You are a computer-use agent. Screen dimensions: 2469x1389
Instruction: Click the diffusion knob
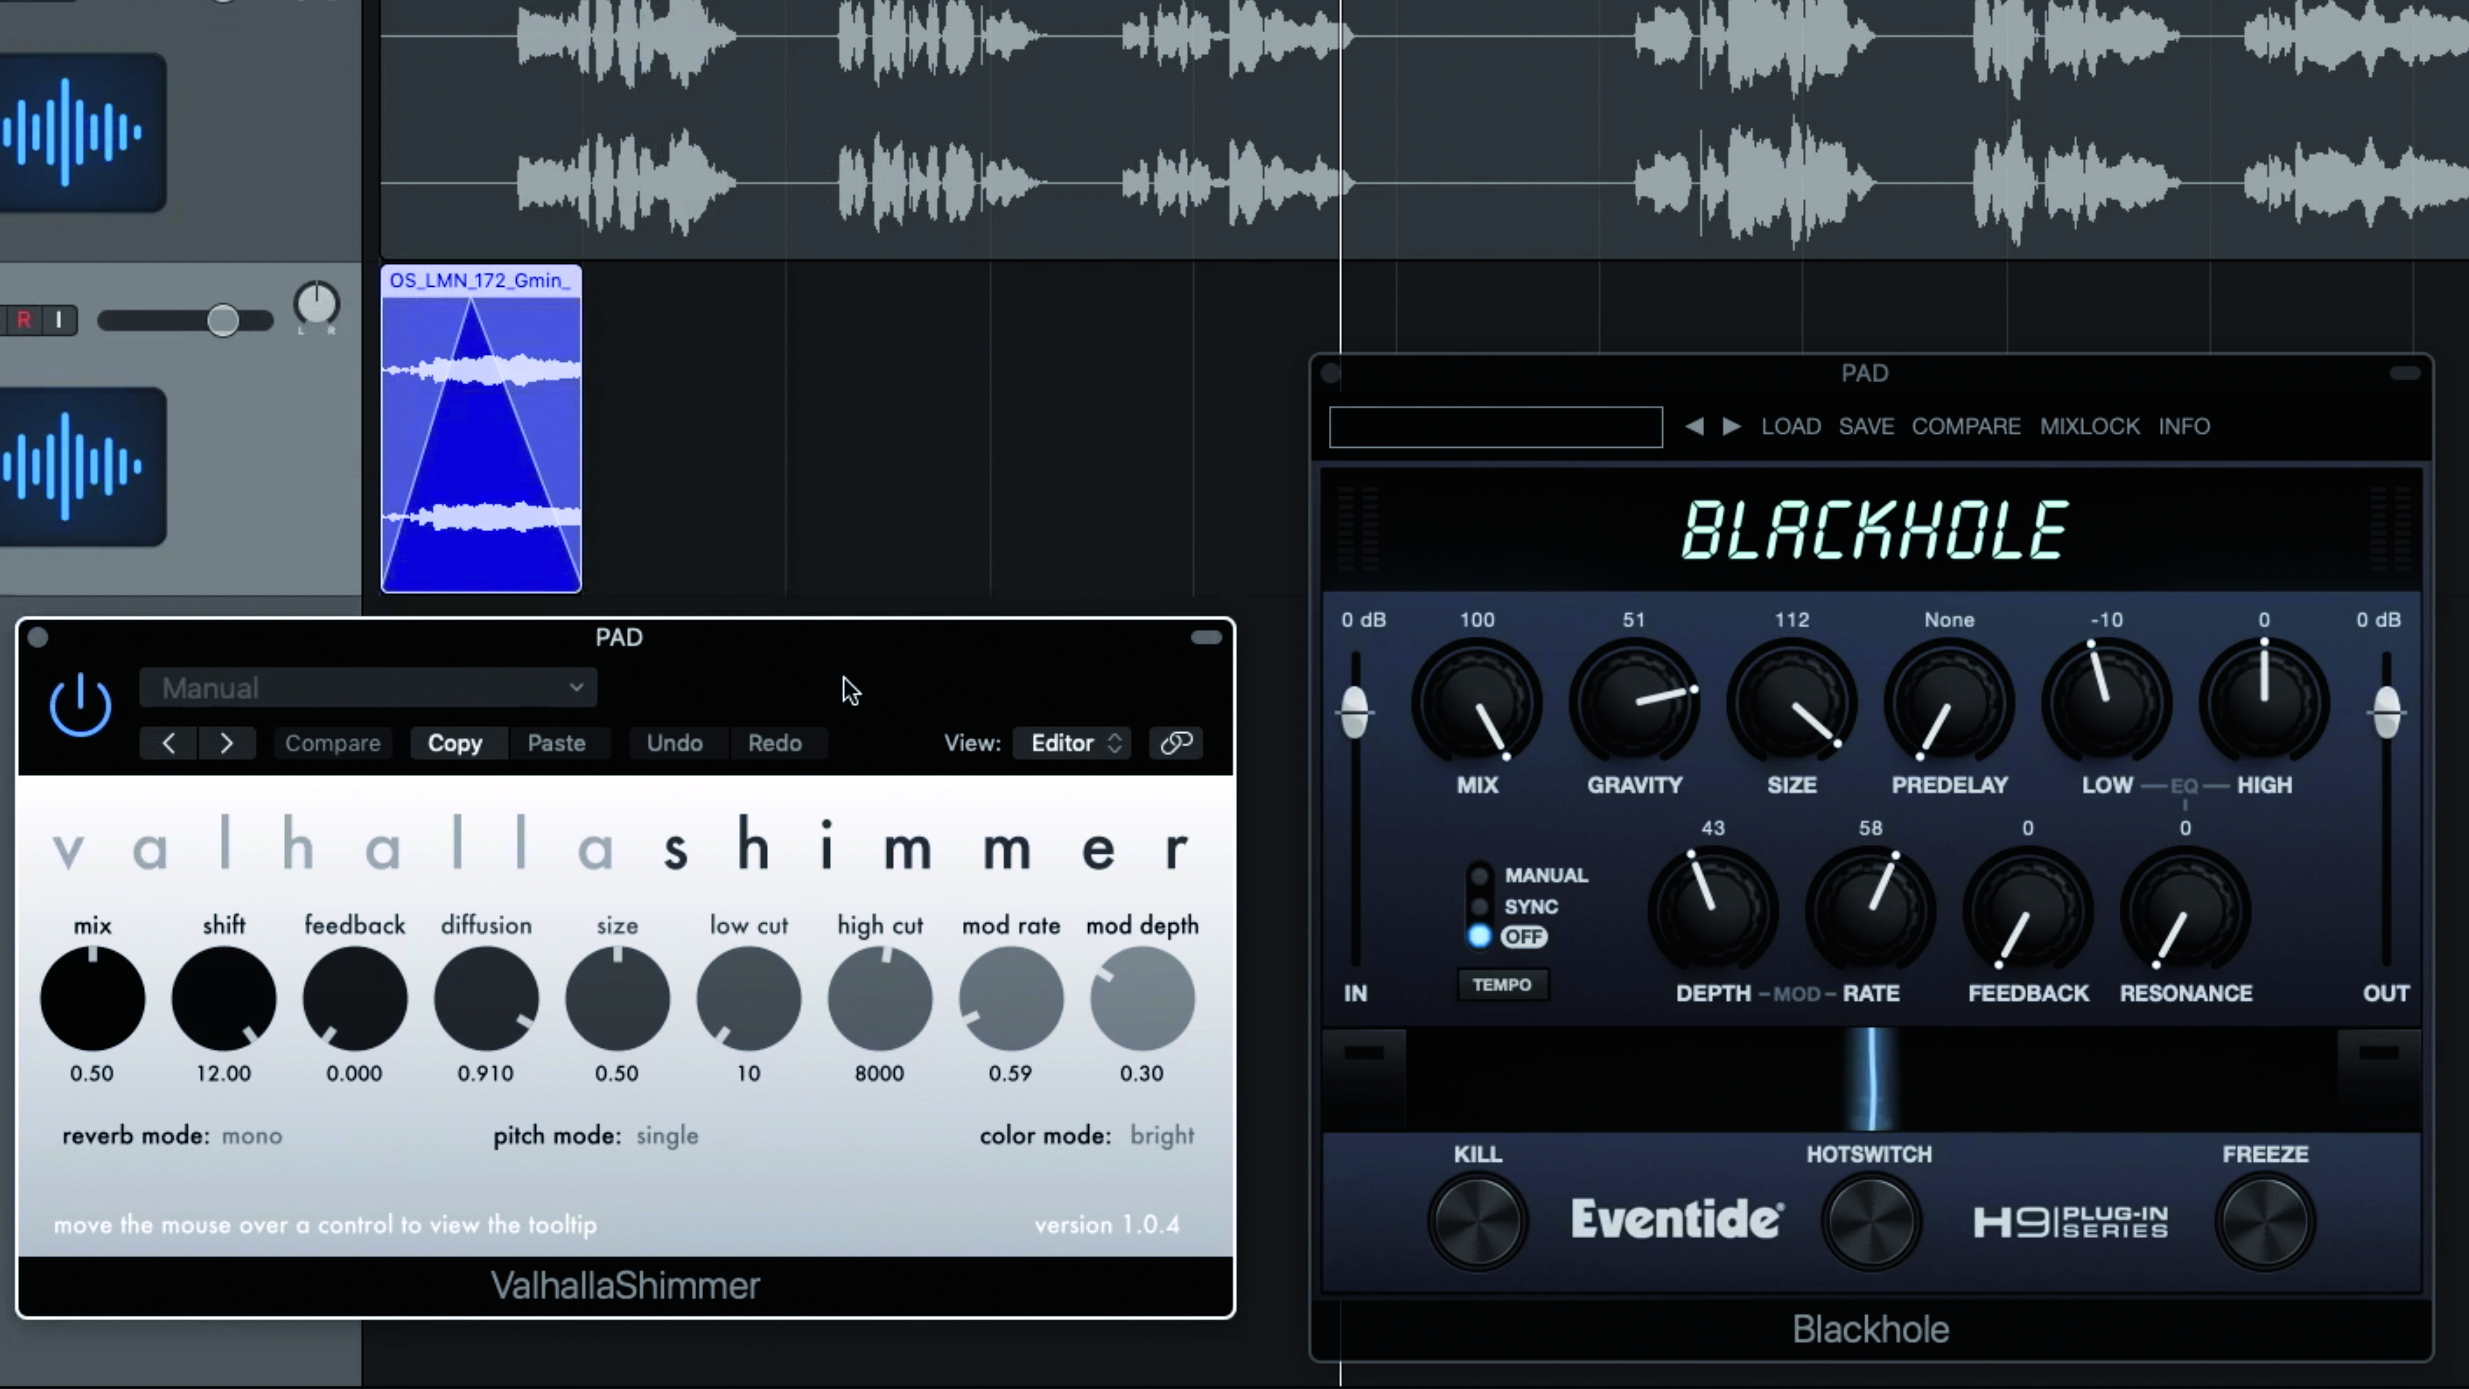(x=486, y=998)
